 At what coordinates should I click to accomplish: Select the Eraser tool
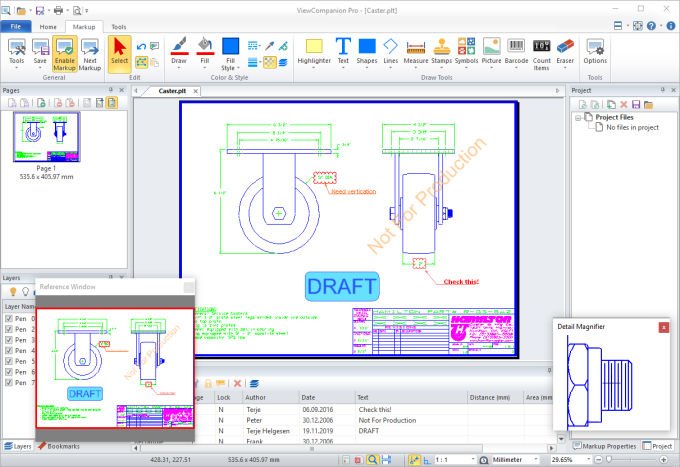(x=565, y=53)
